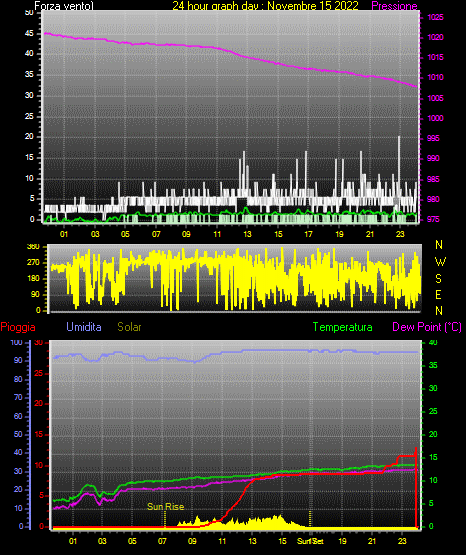Screen dimensions: 466x555
Task: Click the 40 temperature scale value
Action: pyautogui.click(x=433, y=343)
